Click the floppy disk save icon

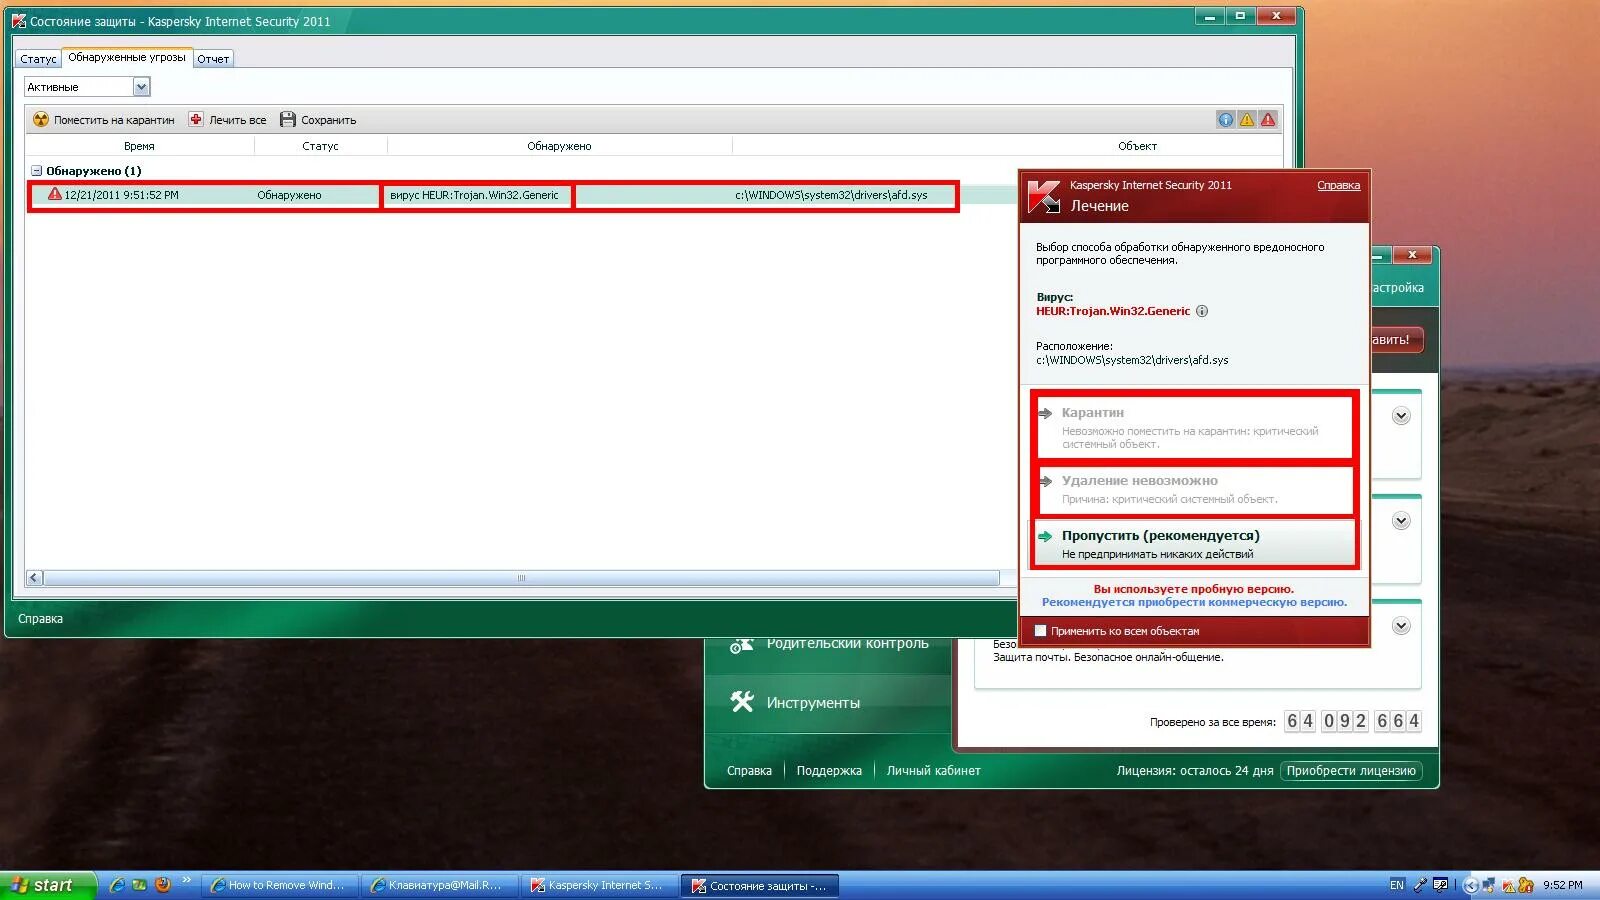pos(288,119)
